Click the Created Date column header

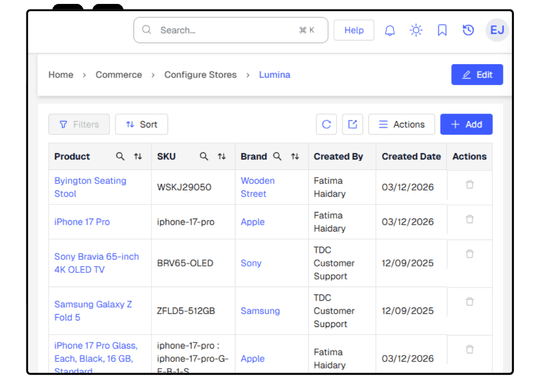click(x=411, y=156)
